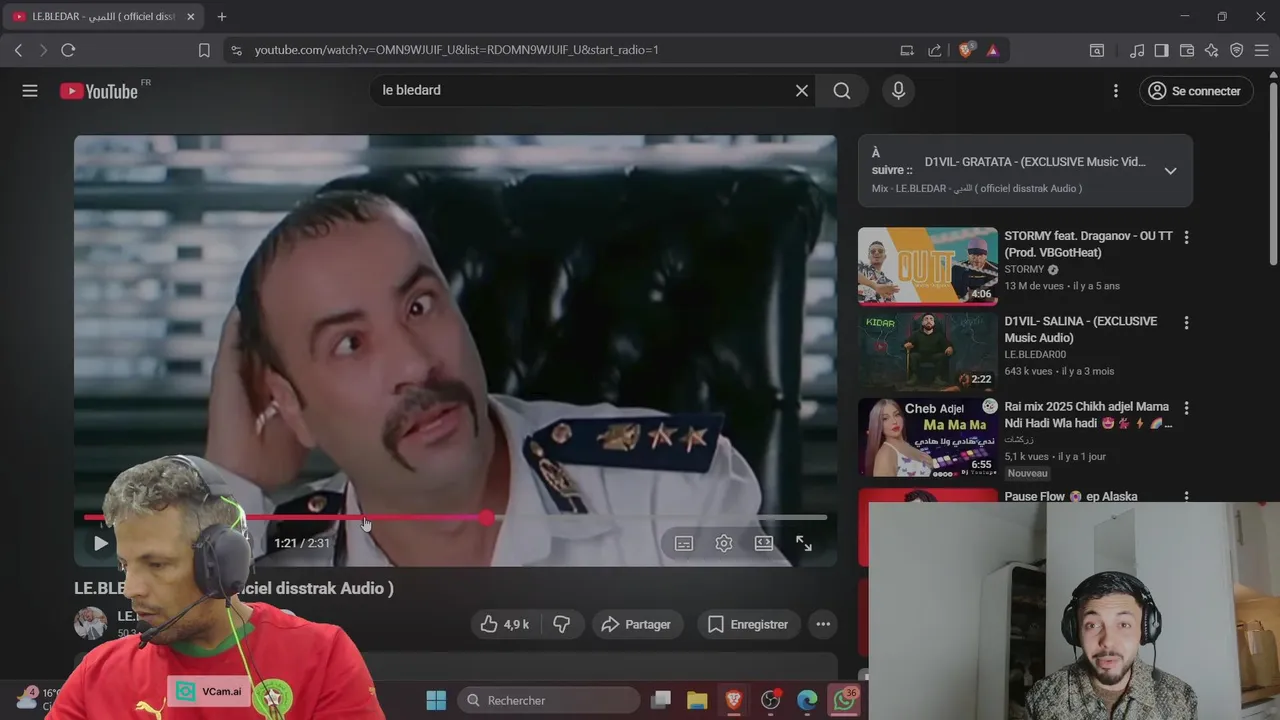Dislike the video with the thumbs-down button
Image resolution: width=1280 pixels, height=720 pixels.
562,624
